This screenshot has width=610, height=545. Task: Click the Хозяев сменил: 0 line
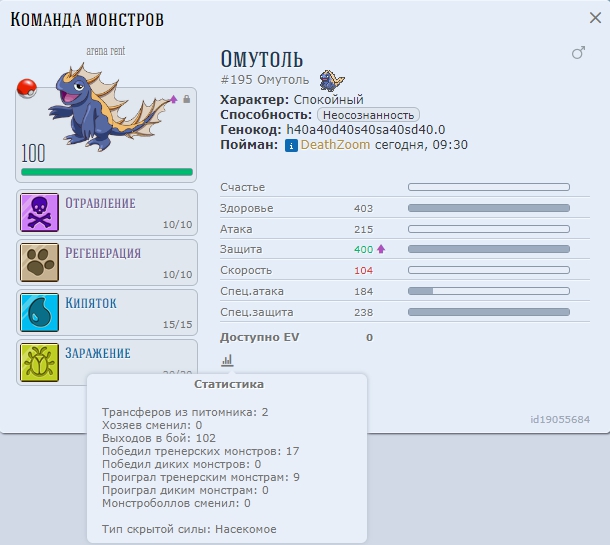coord(152,425)
